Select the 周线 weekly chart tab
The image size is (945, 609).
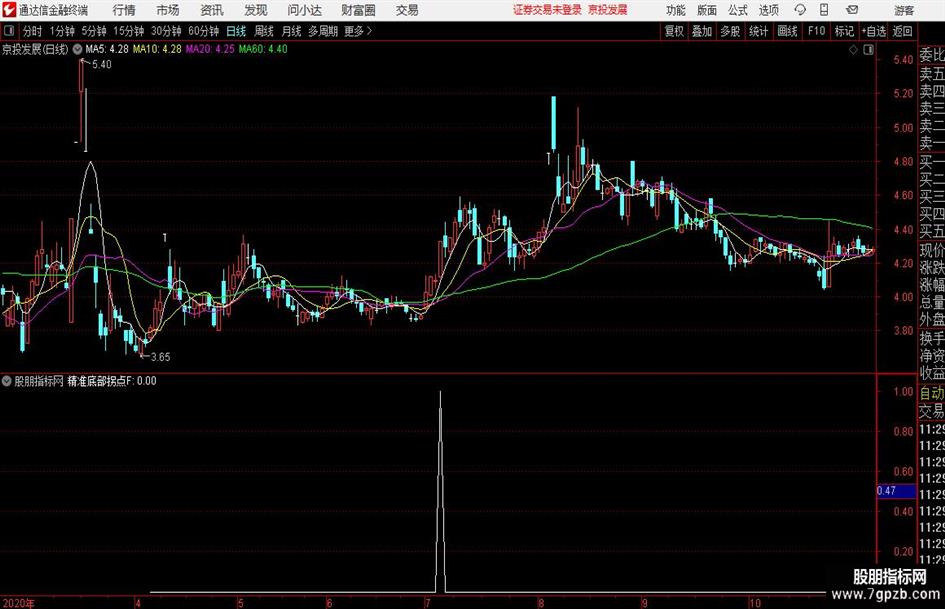pos(264,31)
